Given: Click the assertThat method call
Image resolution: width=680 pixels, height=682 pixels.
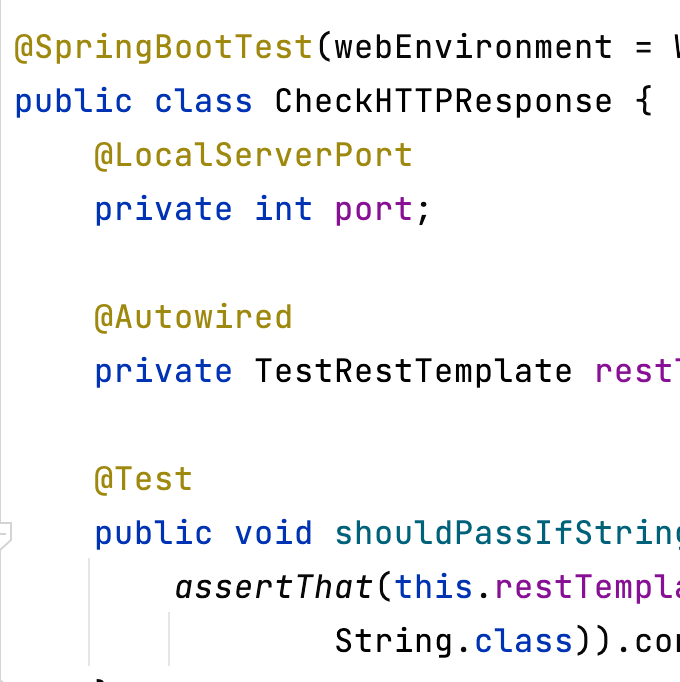Looking at the screenshot, I should pos(273,587).
